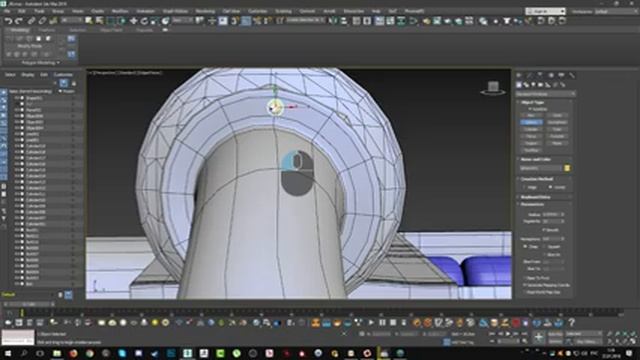This screenshot has height=360, width=640.
Task: Click the Sphere primitive button
Action: [531, 122]
